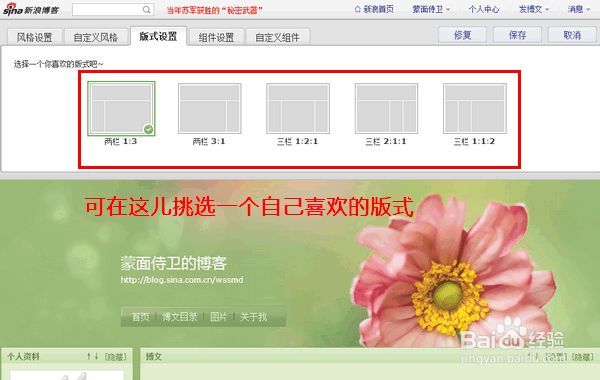Choose the 三栏 2:1:1 layout thumbnail
Image resolution: width=600 pixels, height=380 pixels.
pos(386,108)
